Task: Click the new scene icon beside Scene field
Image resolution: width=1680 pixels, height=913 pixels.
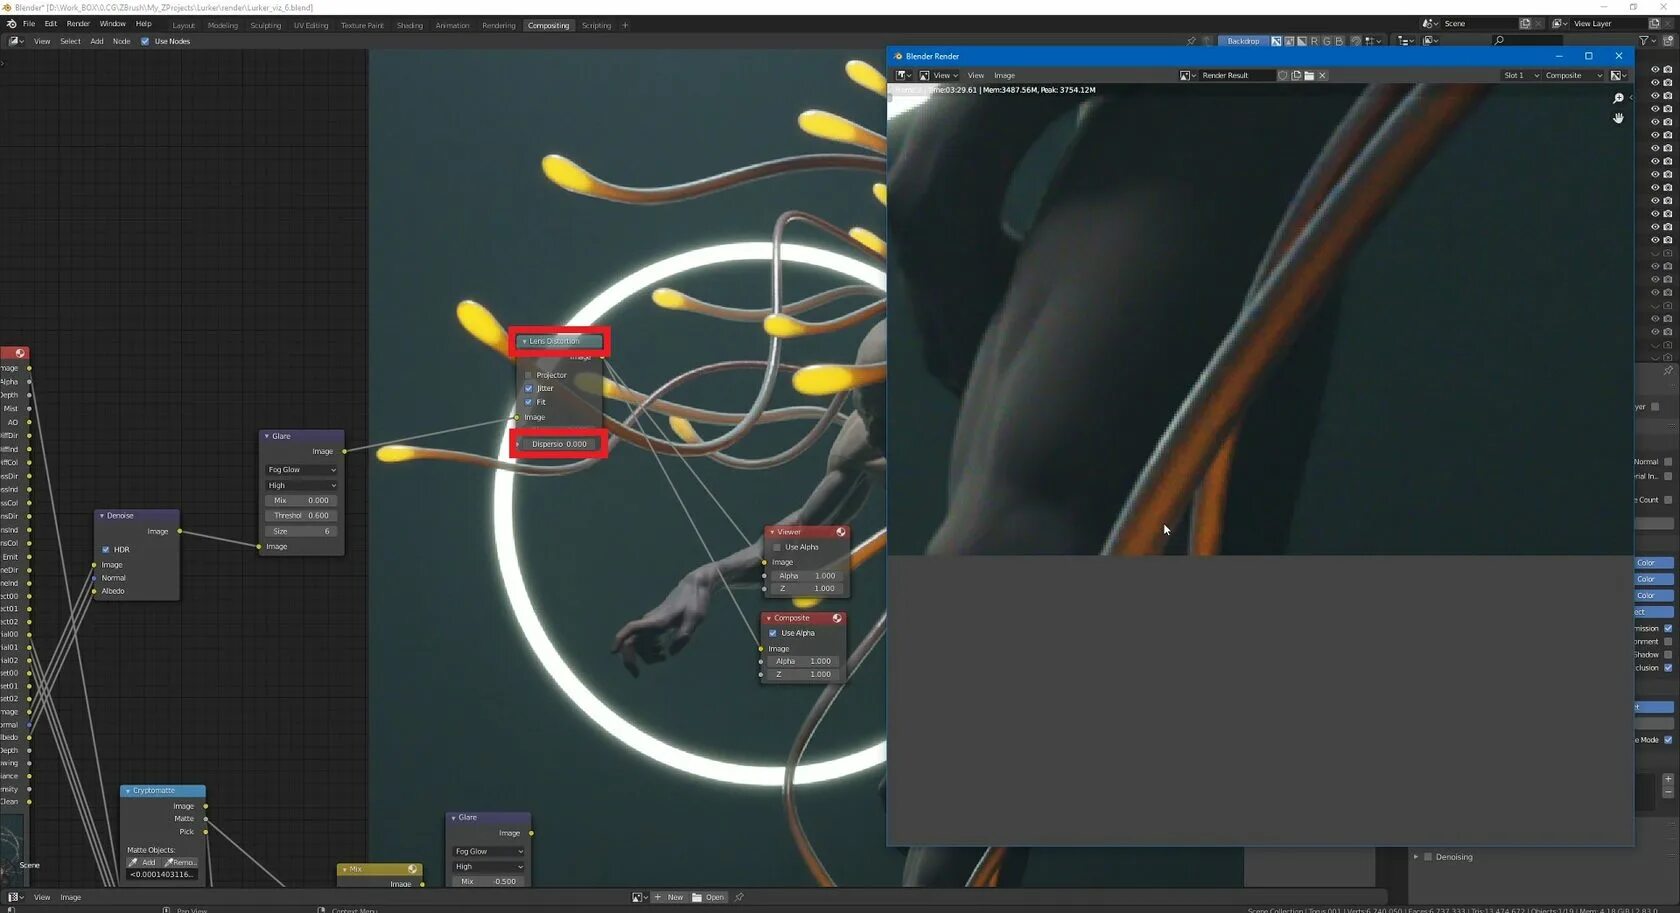Action: (1525, 23)
